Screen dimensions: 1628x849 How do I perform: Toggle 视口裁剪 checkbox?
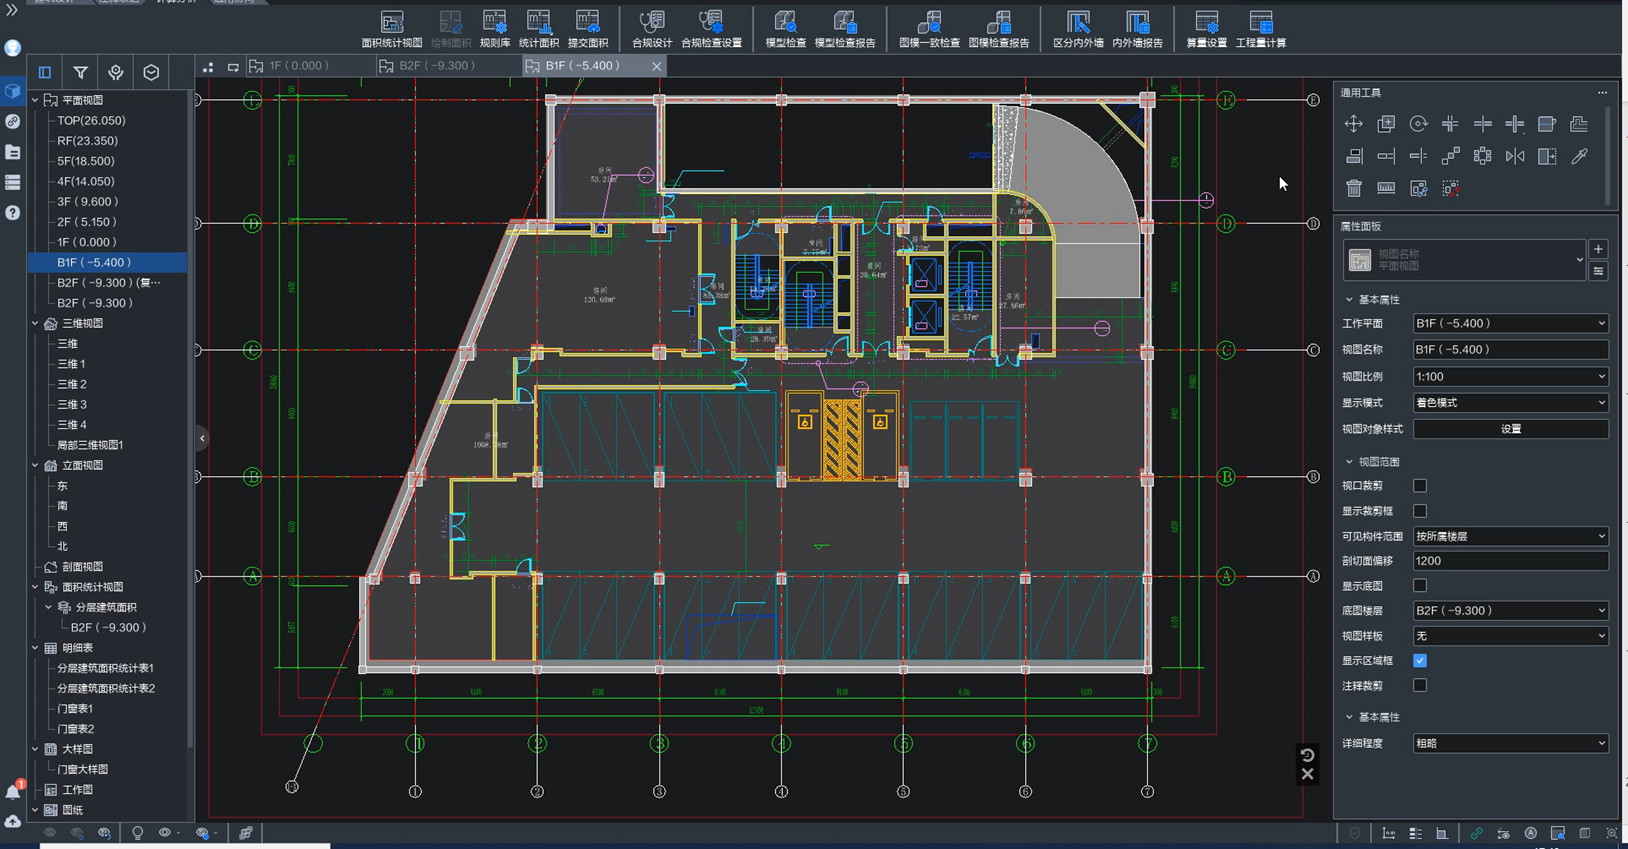click(x=1420, y=486)
